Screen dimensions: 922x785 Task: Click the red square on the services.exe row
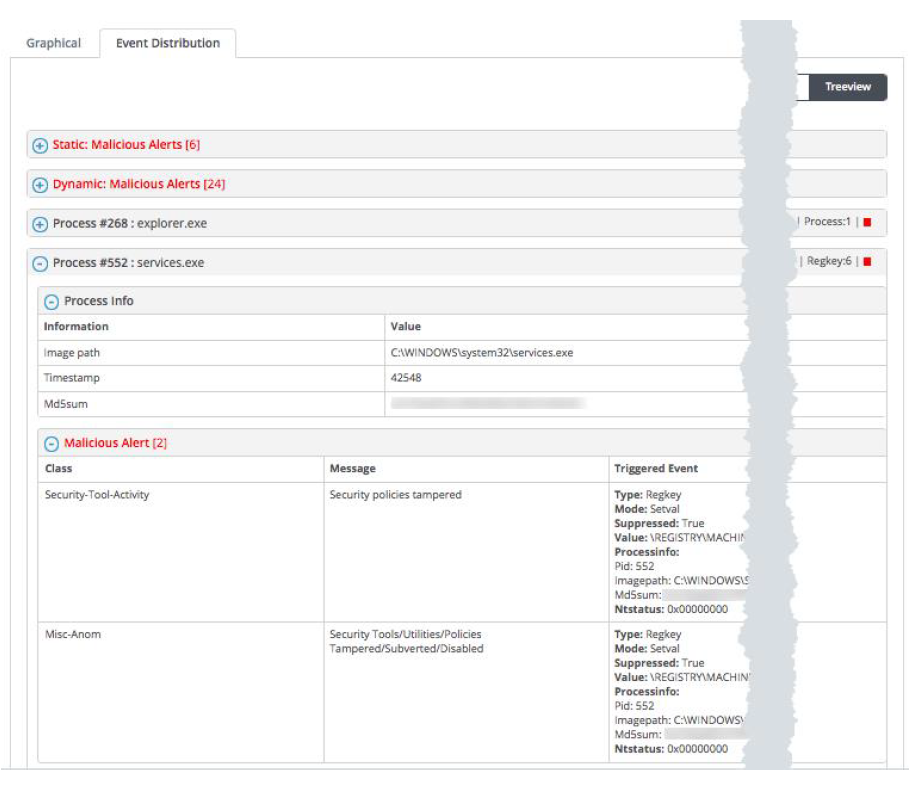point(867,262)
